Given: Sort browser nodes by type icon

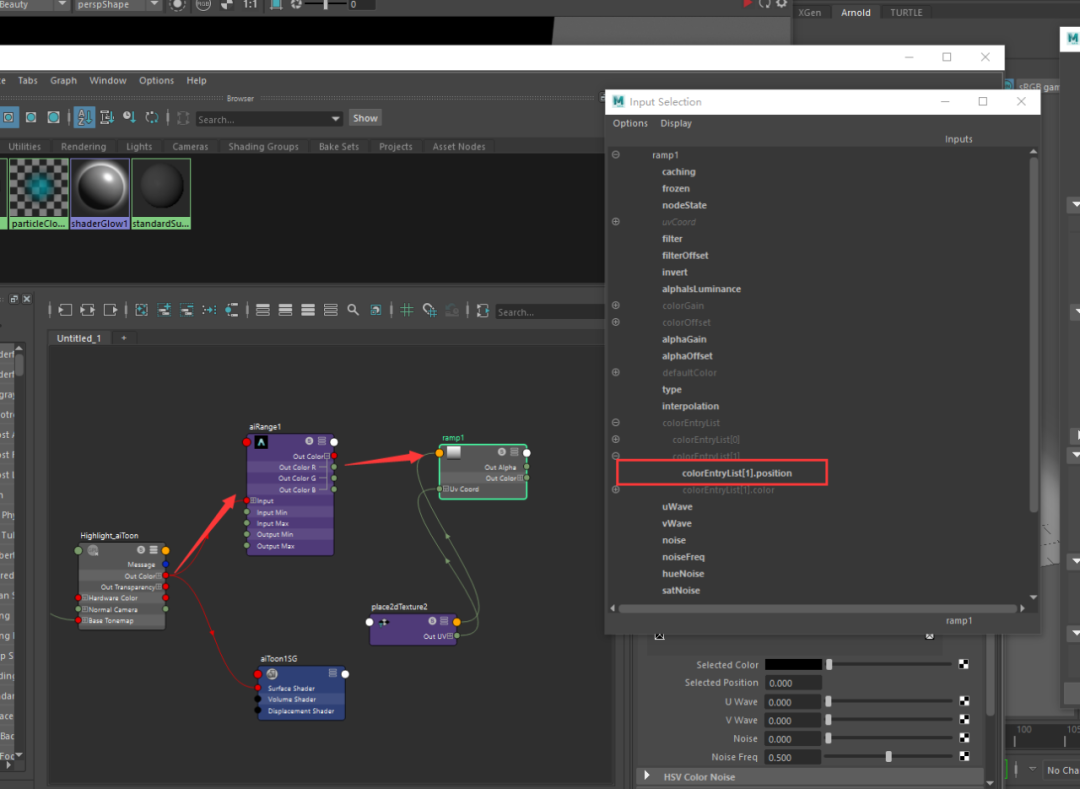Looking at the screenshot, I should point(107,118).
